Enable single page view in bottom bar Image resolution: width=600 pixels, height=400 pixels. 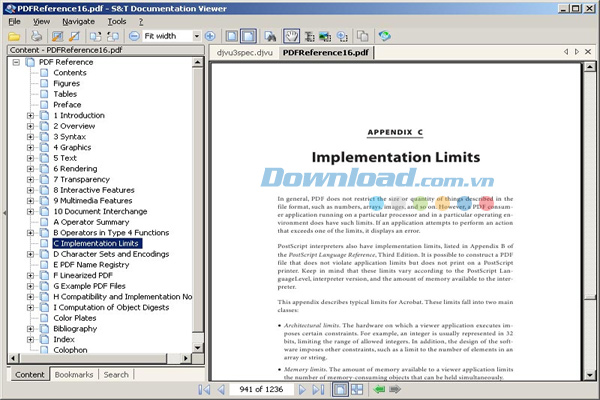340,390
